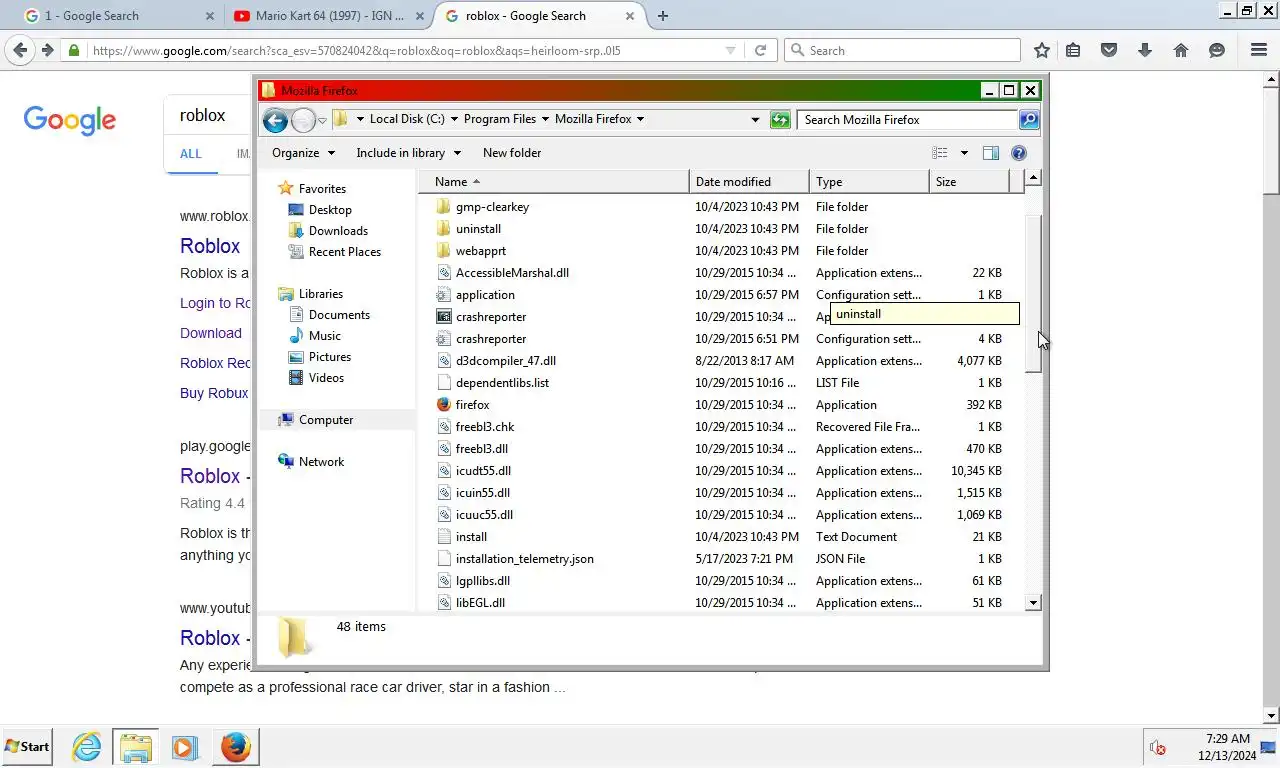The height and width of the screenshot is (768, 1280).
Task: Click the chat bubble icon in Firefox toolbar
Action: pos(1217,50)
